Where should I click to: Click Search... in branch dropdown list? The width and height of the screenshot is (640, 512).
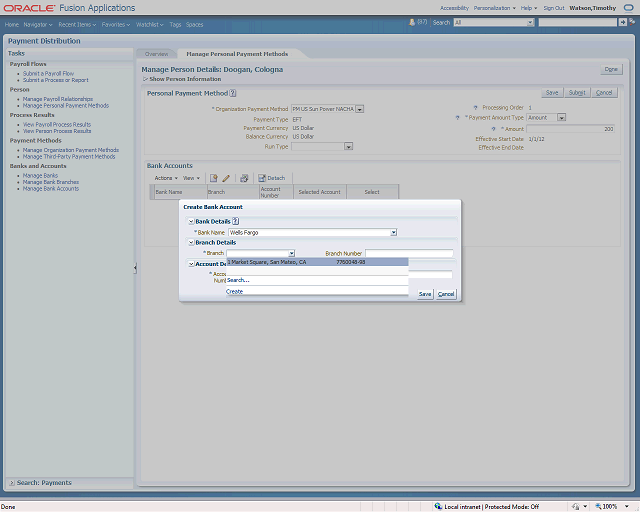(x=238, y=280)
